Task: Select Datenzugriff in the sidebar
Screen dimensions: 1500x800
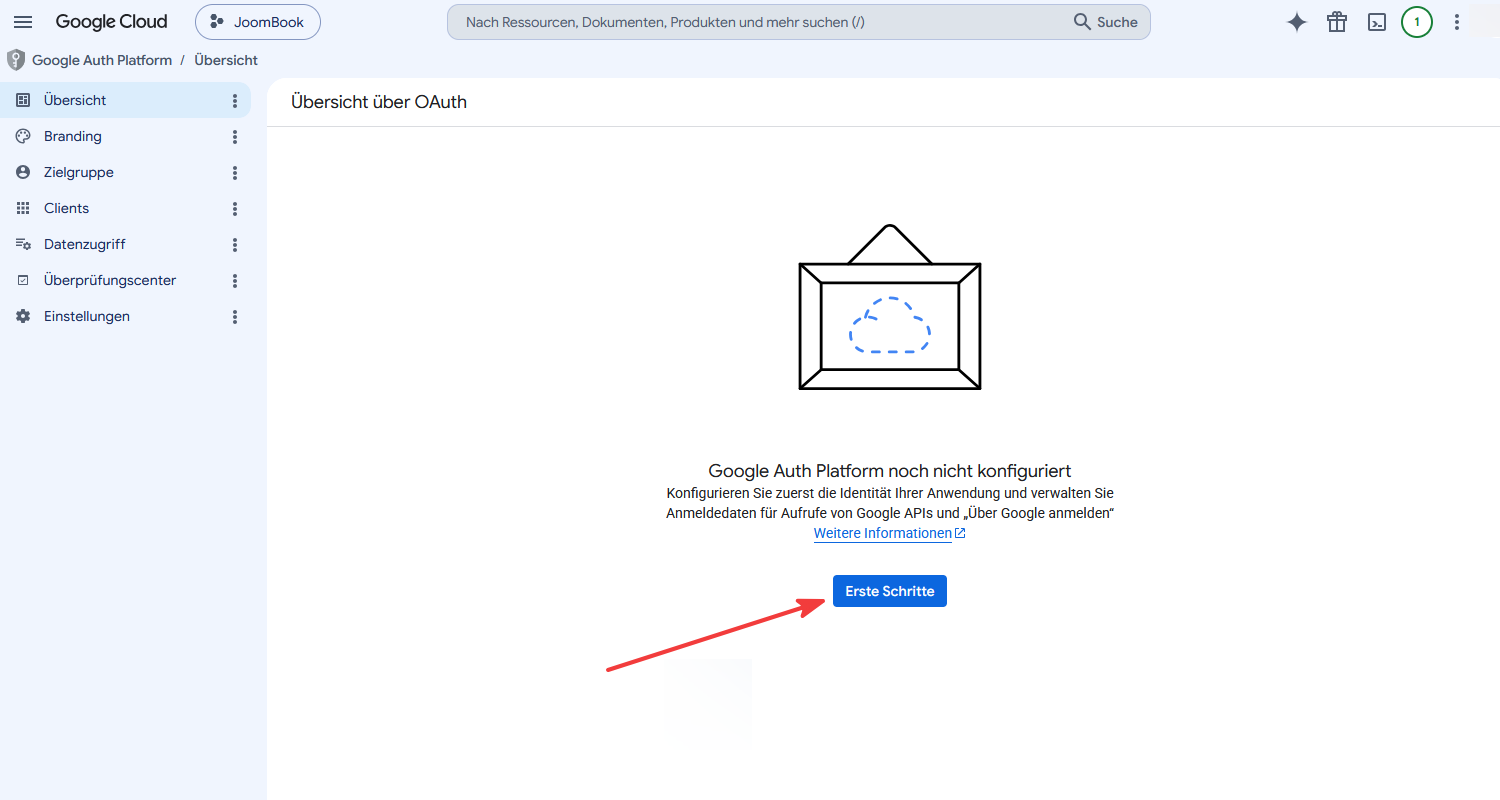Action: pyautogui.click(x=125, y=244)
